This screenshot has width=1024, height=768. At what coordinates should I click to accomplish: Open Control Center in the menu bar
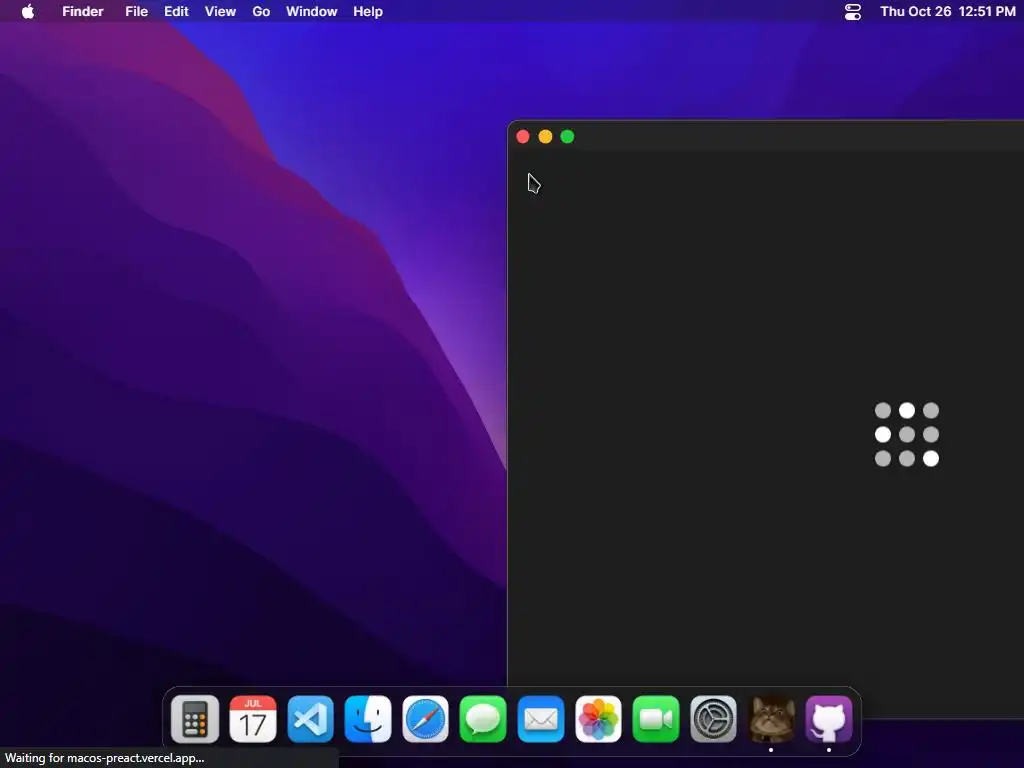tap(853, 11)
